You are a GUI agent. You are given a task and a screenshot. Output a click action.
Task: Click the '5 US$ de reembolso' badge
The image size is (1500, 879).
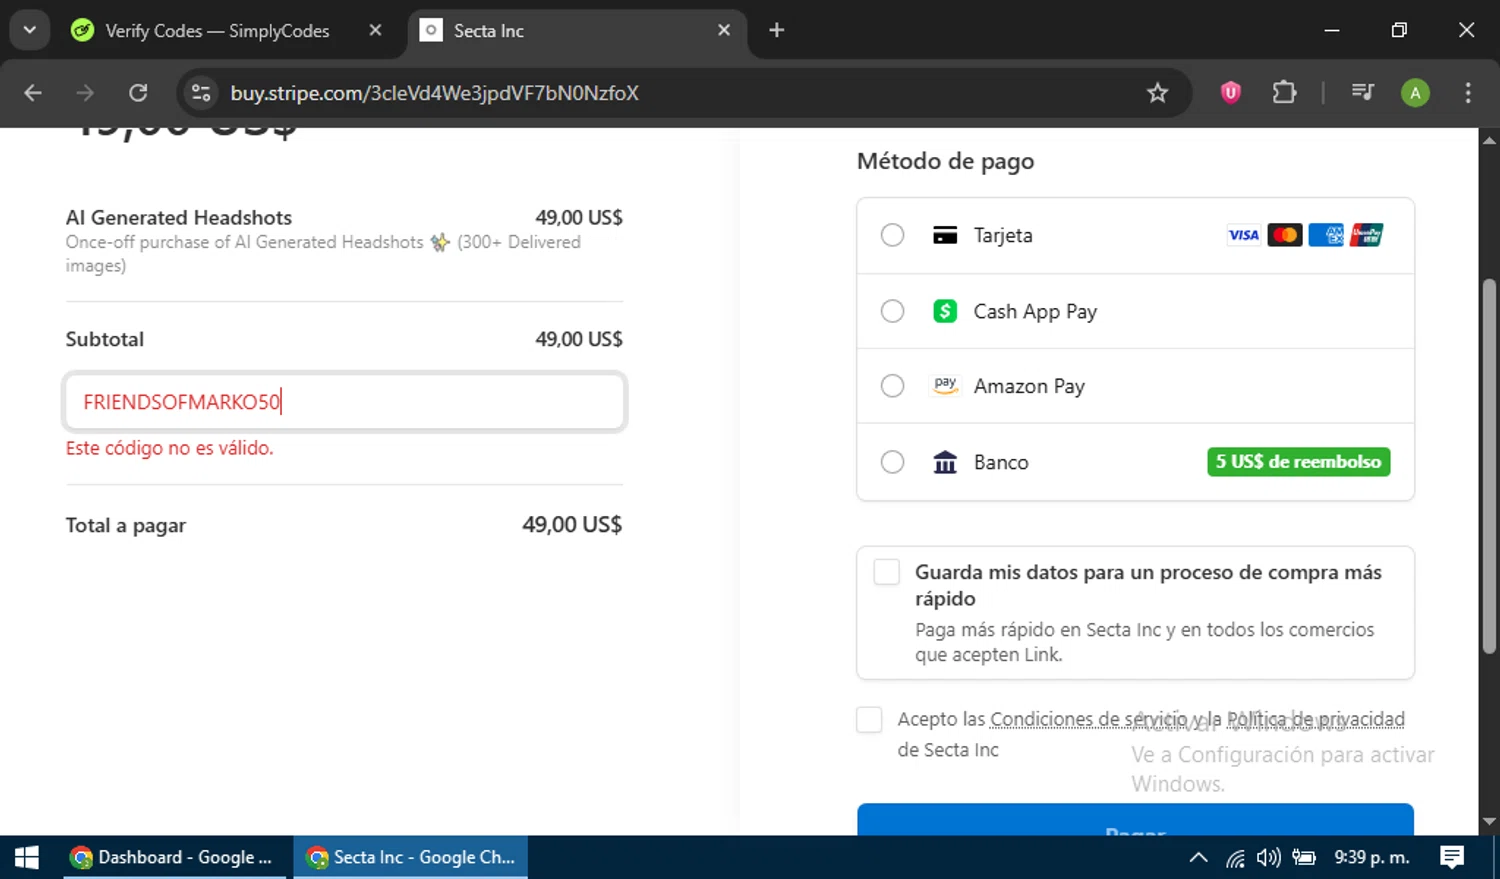click(x=1298, y=462)
